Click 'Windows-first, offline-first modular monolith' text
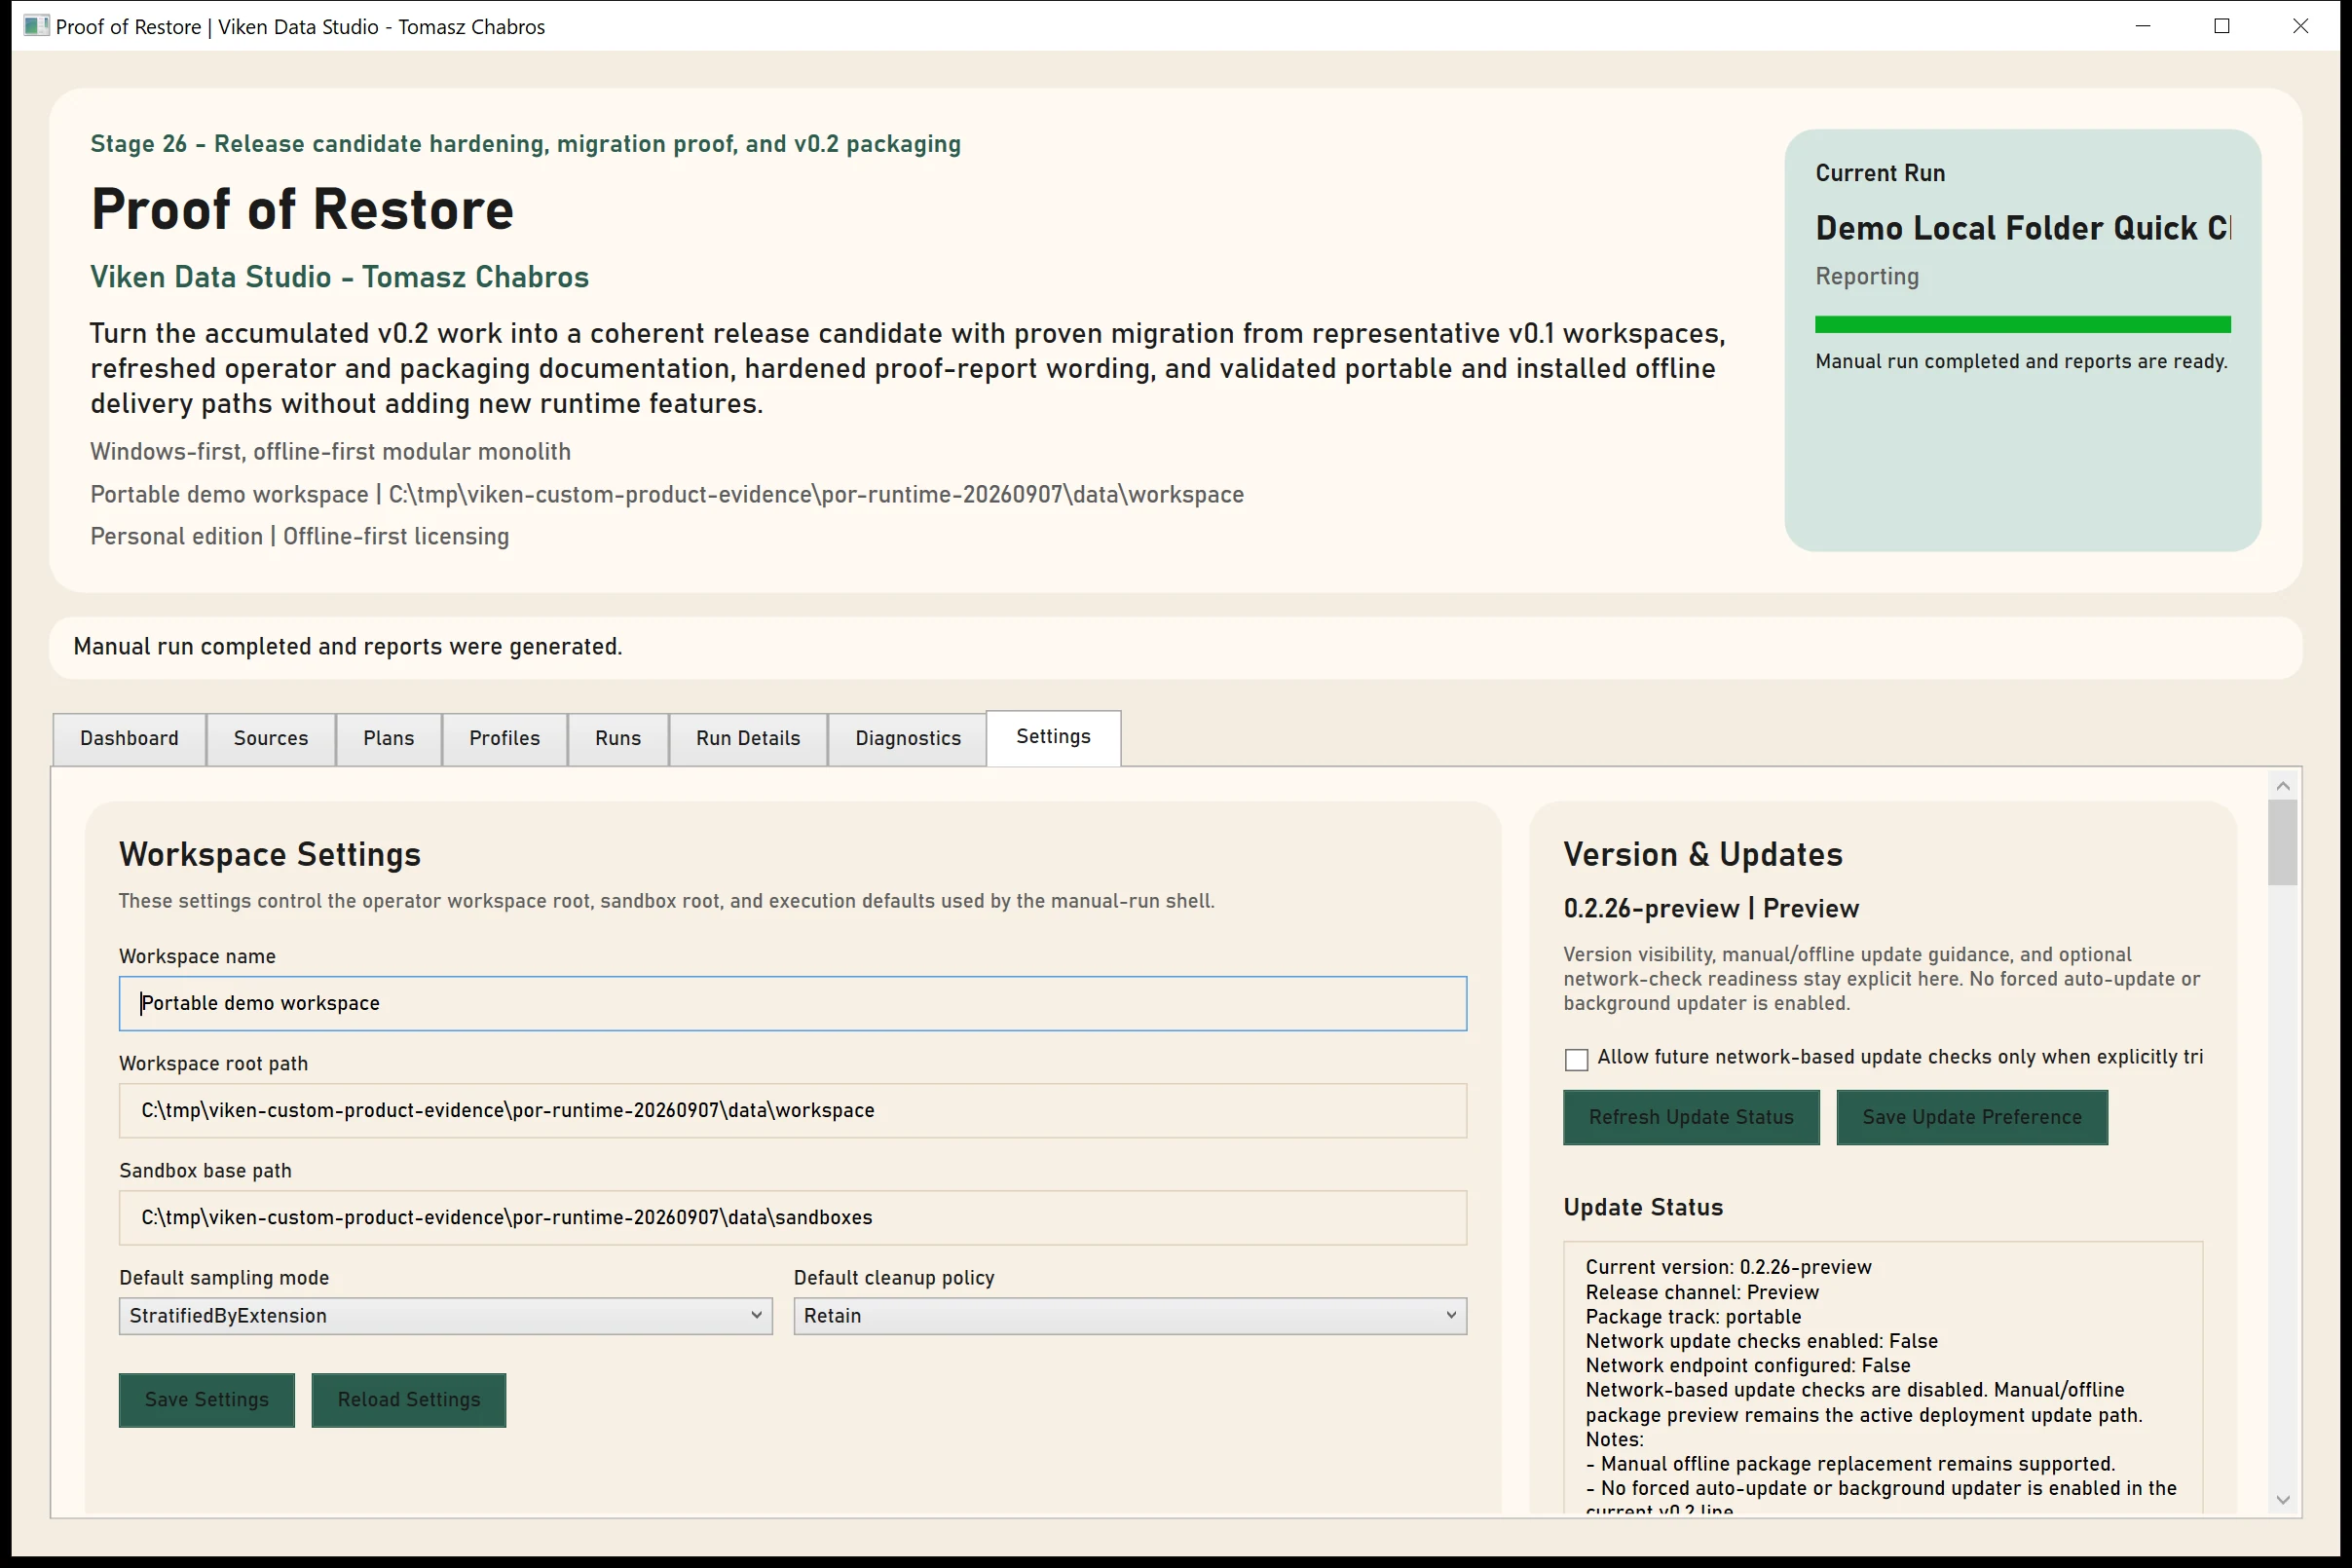The width and height of the screenshot is (2352, 1568). tap(330, 452)
